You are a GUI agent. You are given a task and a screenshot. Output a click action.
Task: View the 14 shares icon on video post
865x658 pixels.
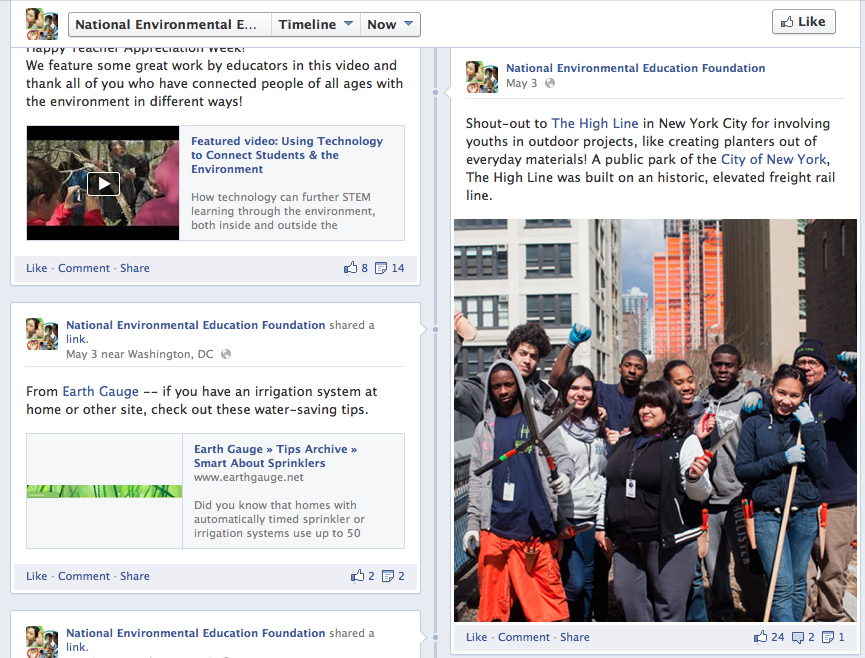(x=381, y=268)
